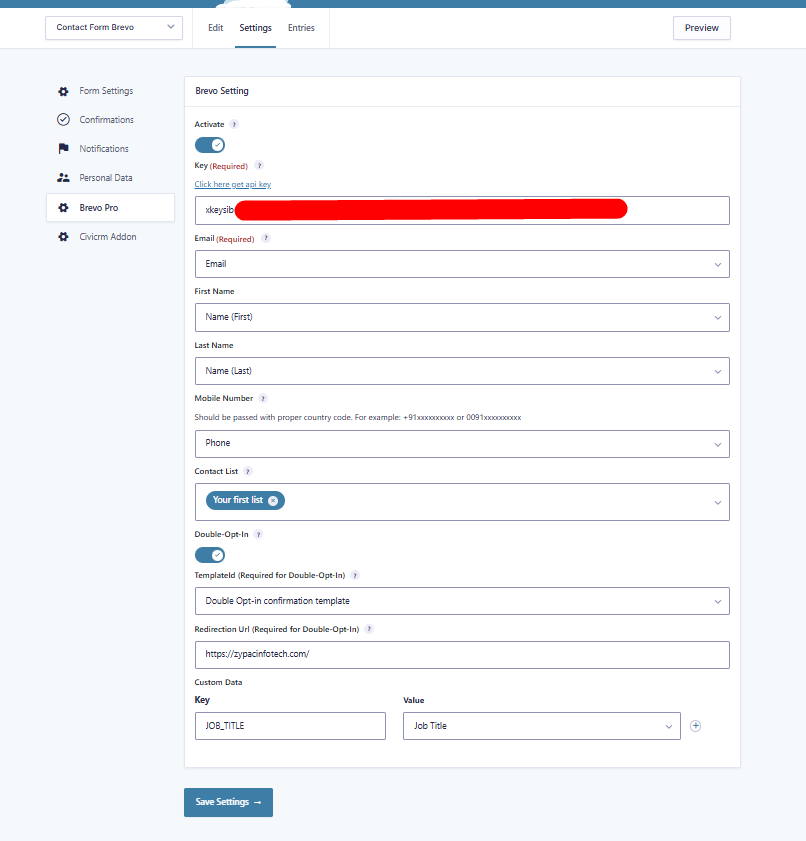Click the Save Settings button
Image resolution: width=806 pixels, height=841 pixels.
click(x=228, y=802)
